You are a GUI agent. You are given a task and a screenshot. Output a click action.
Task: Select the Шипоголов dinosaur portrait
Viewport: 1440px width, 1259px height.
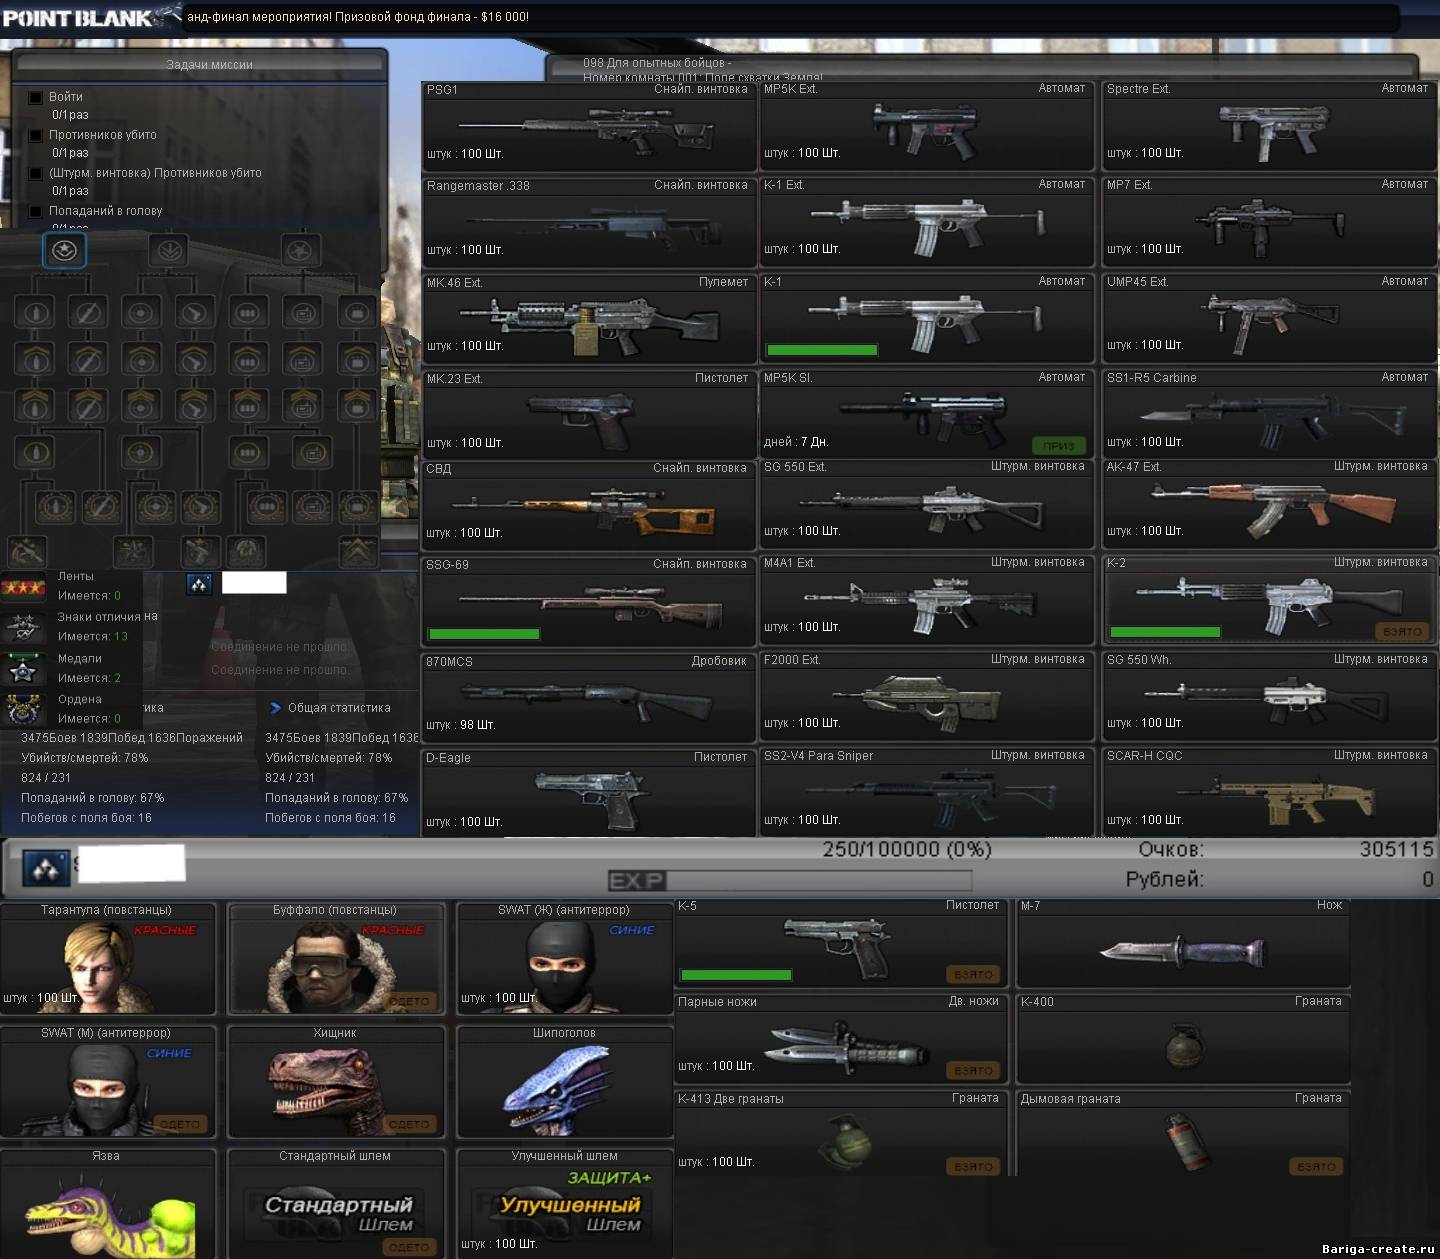pyautogui.click(x=565, y=1083)
